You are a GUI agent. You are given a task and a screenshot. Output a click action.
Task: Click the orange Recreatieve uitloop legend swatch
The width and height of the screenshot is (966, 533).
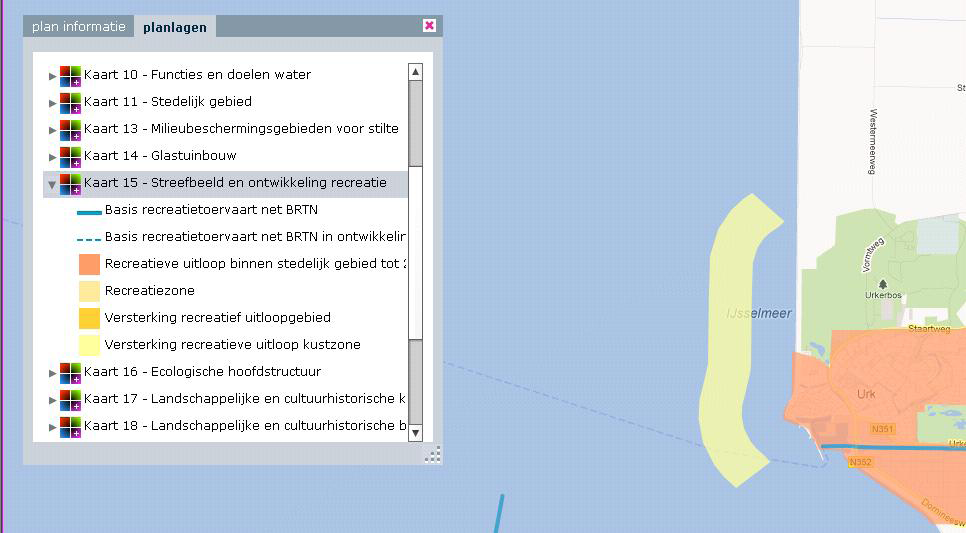tap(89, 264)
